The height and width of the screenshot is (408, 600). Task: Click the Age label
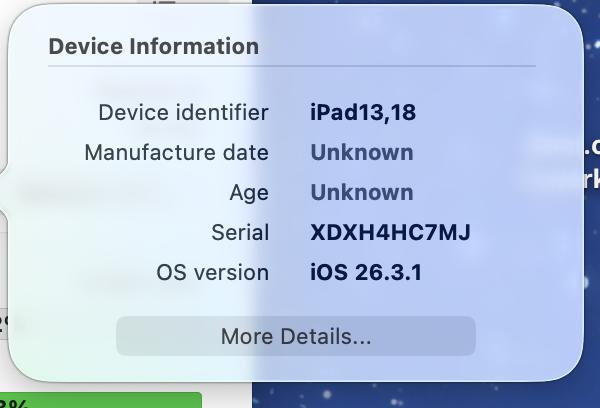[x=249, y=193]
